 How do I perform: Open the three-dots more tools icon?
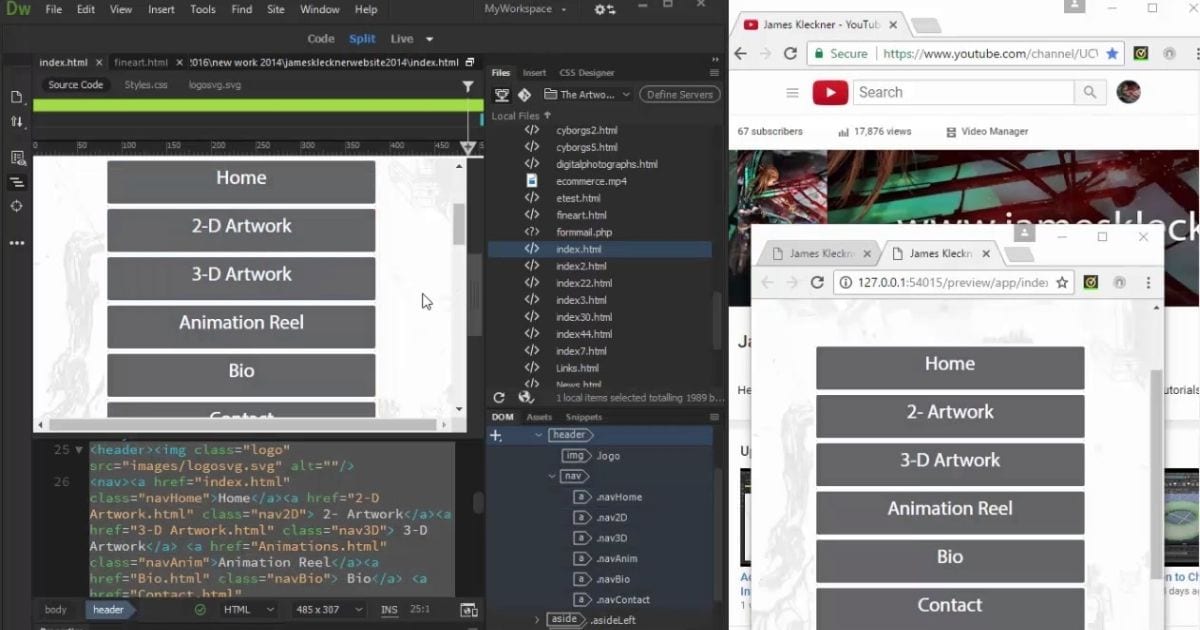click(x=16, y=243)
